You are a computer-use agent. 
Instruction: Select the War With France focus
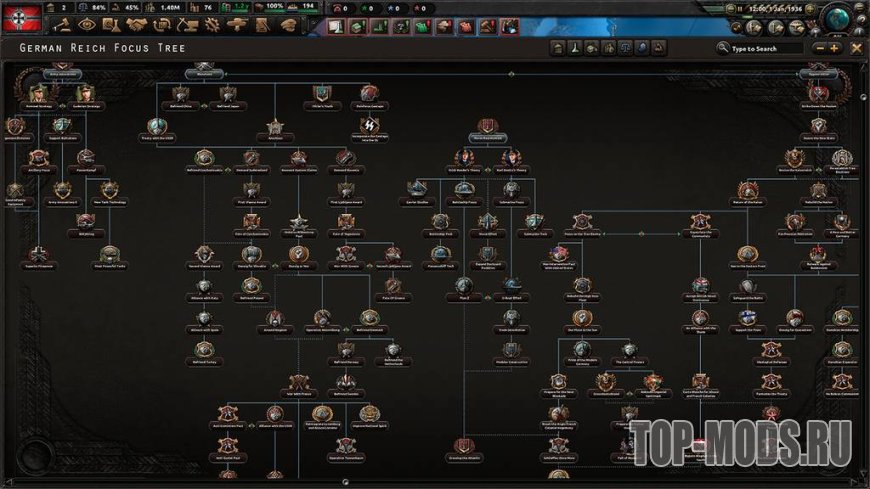coord(301,384)
